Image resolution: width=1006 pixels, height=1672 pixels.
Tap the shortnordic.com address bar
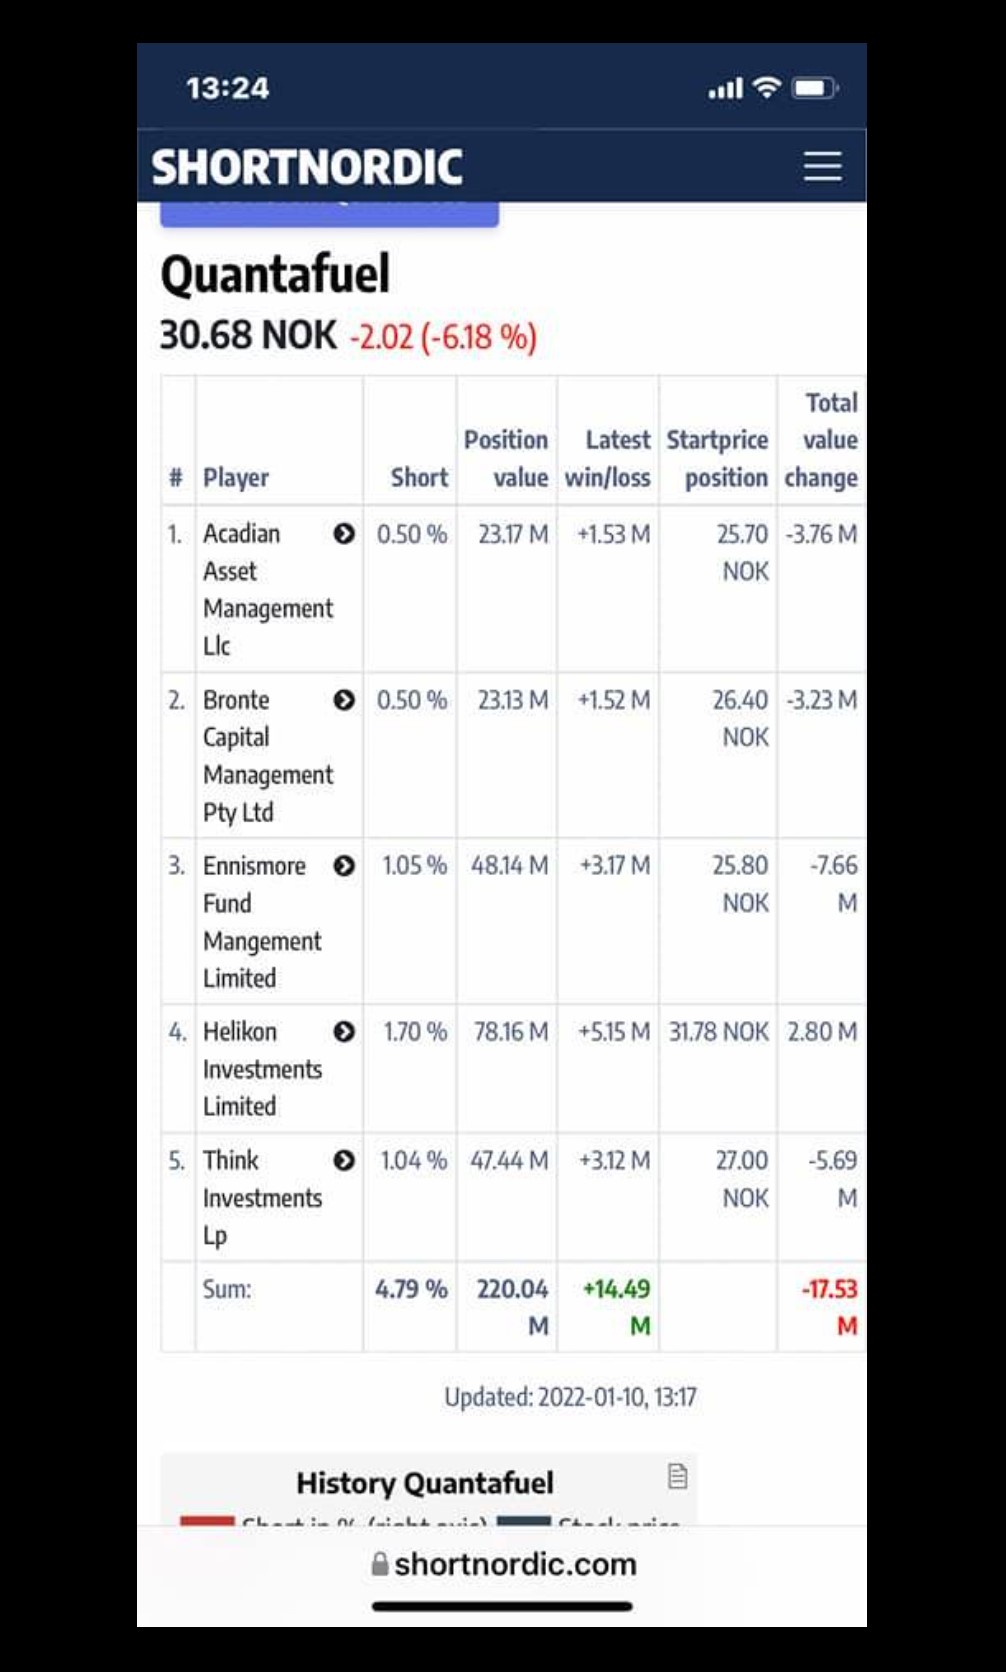[x=502, y=1564]
